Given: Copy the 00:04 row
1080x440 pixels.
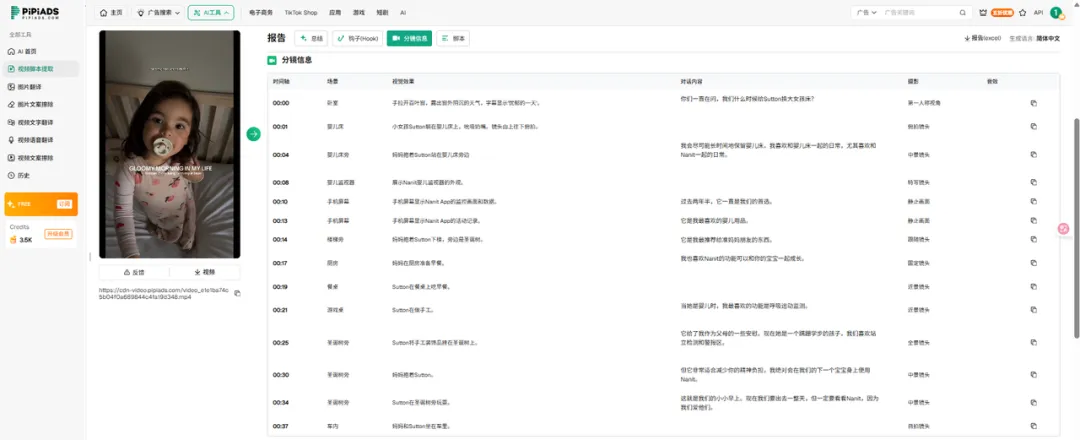Looking at the screenshot, I should [1033, 155].
